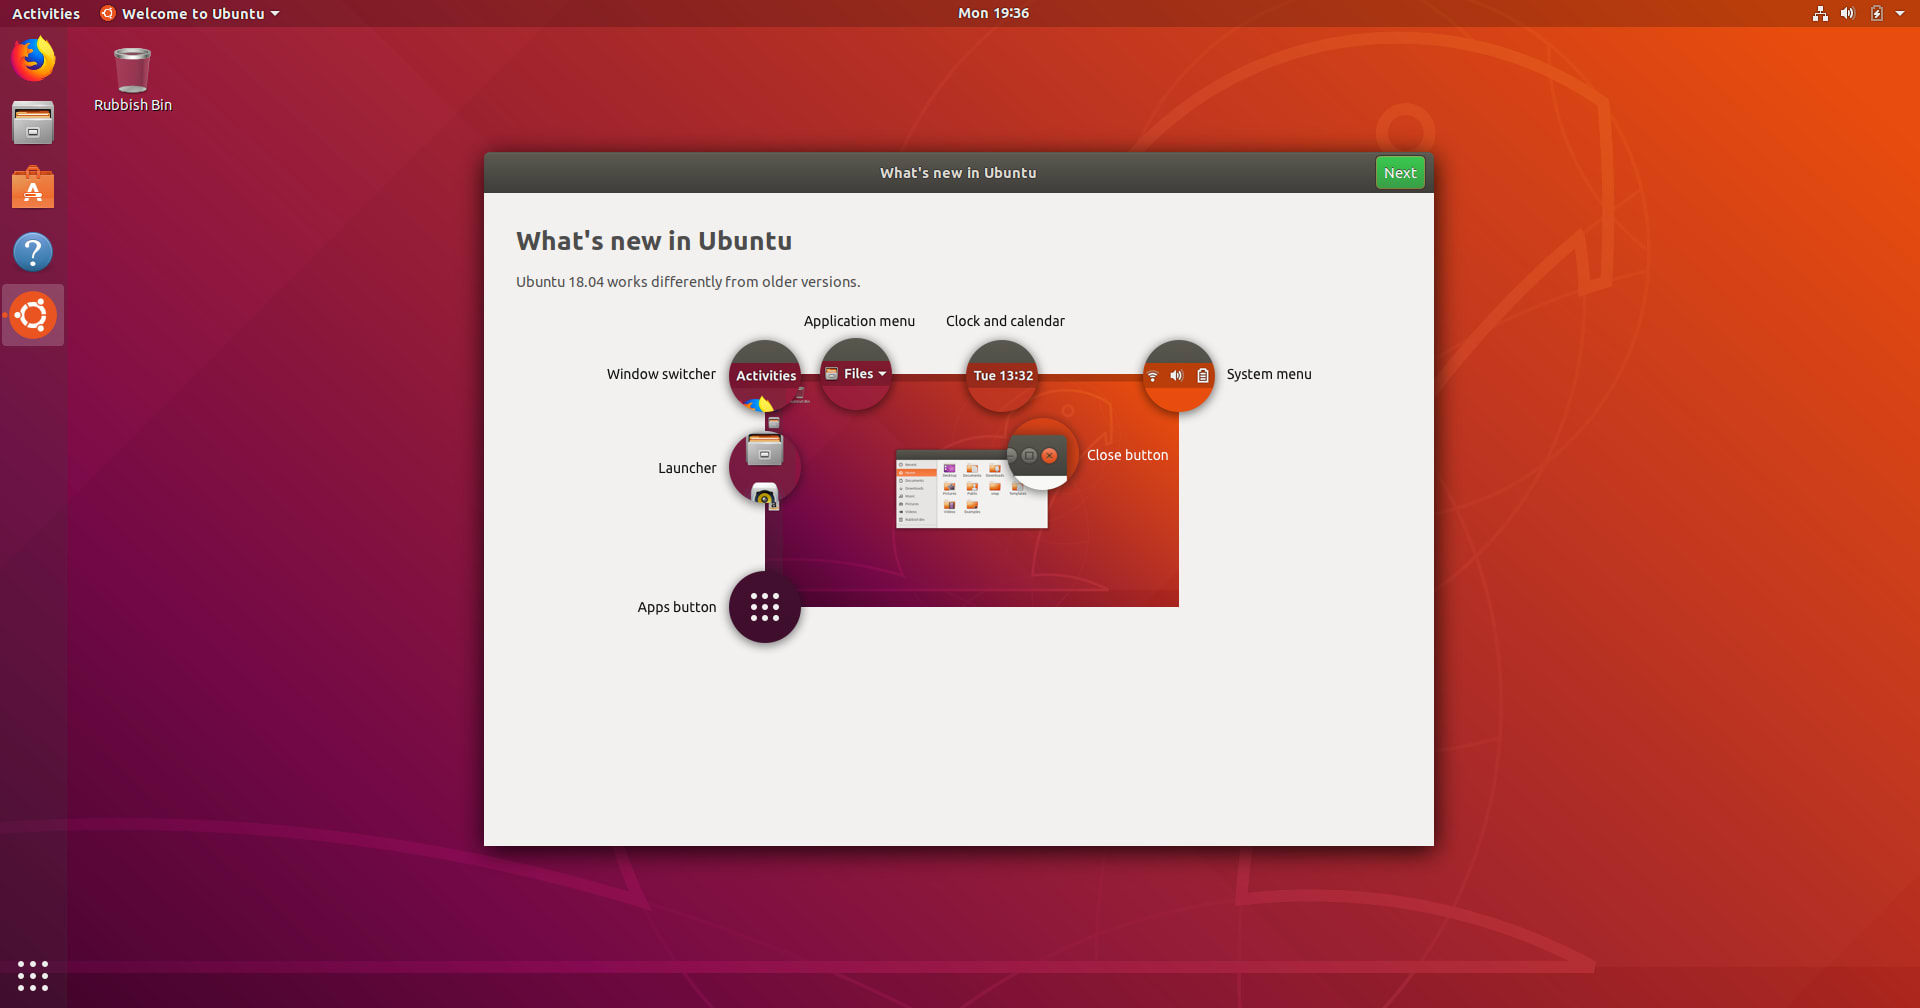Image resolution: width=1920 pixels, height=1008 pixels.
Task: Click the dialog title bar text
Action: pos(958,173)
